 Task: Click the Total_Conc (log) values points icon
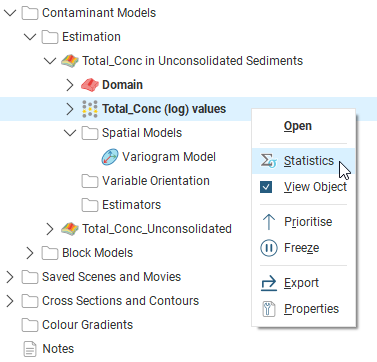coord(90,109)
